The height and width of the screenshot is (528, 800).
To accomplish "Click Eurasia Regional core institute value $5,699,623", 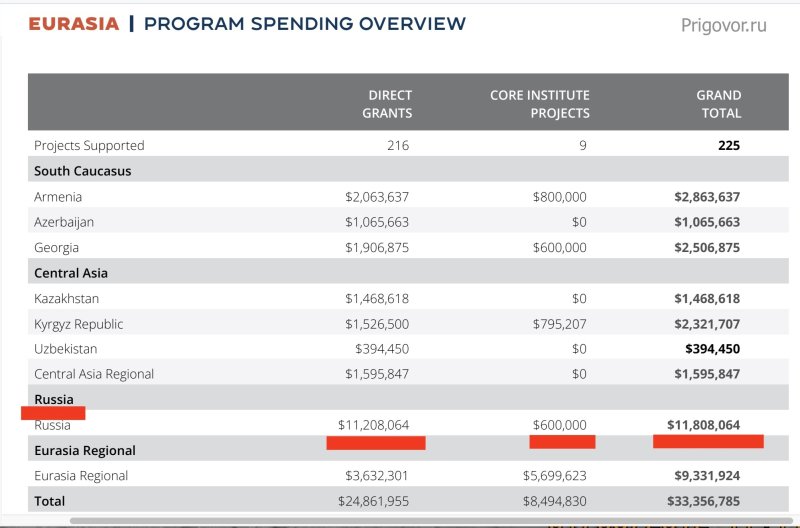I will point(555,475).
